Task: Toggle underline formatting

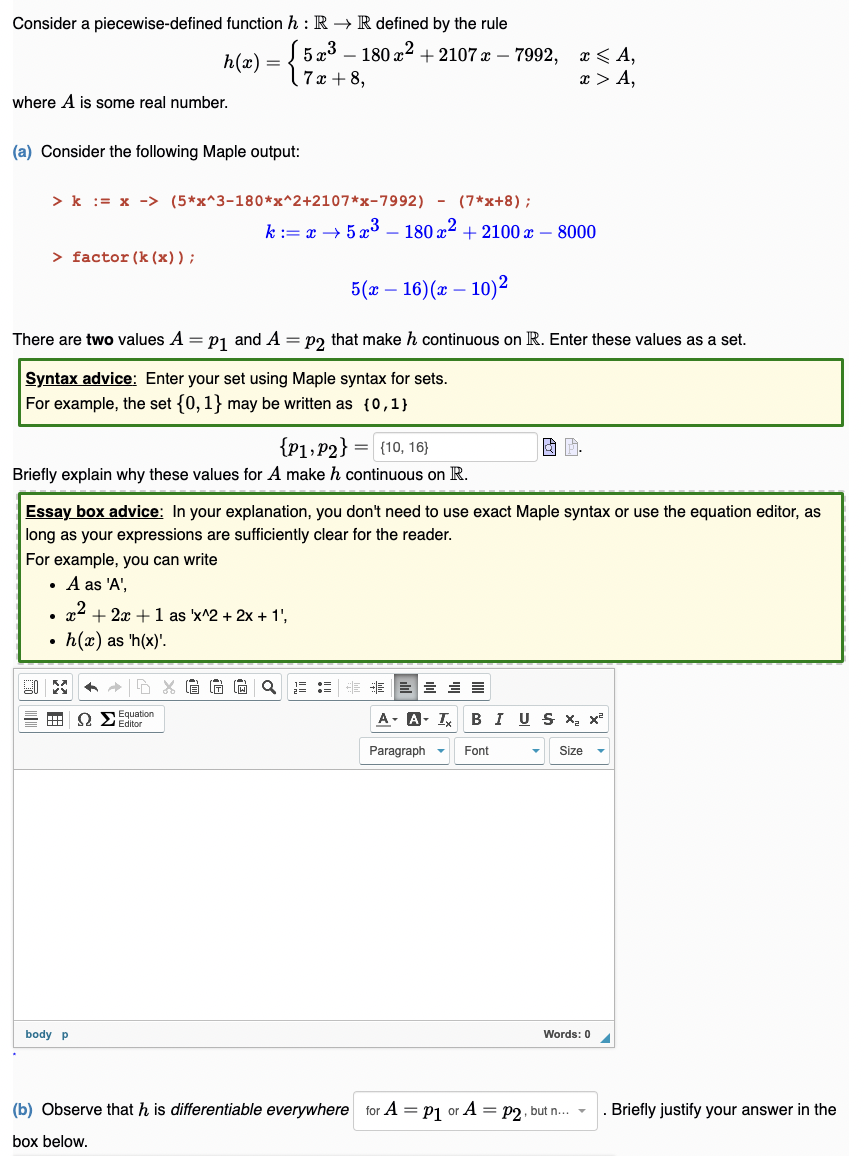Action: [x=524, y=719]
